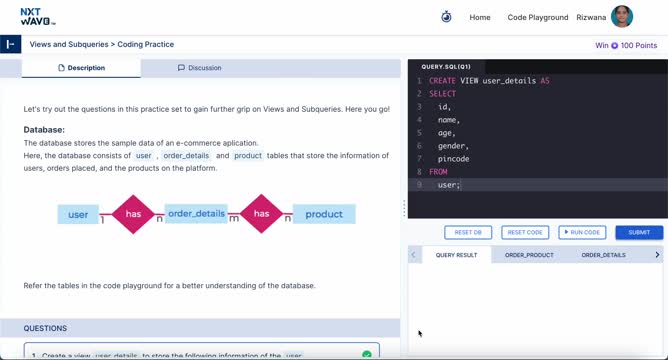Click the panel divider drag handle
This screenshot has width=668, height=360.
404,209
